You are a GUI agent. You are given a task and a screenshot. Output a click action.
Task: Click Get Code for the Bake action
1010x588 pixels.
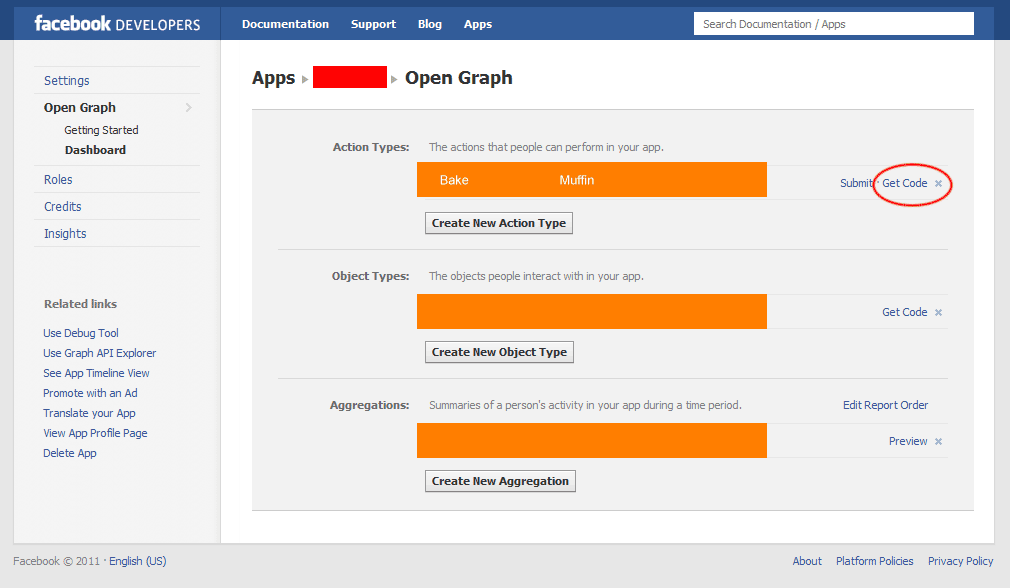(904, 184)
